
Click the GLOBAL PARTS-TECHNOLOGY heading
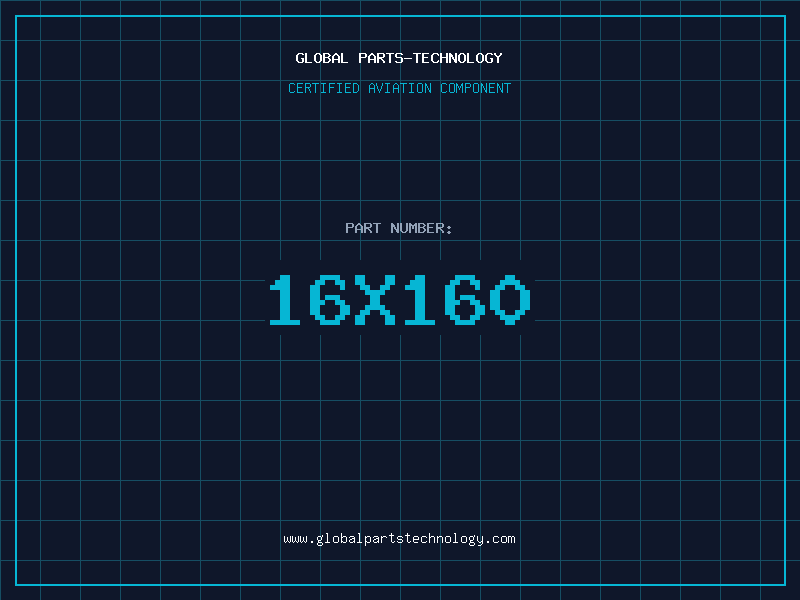399,58
